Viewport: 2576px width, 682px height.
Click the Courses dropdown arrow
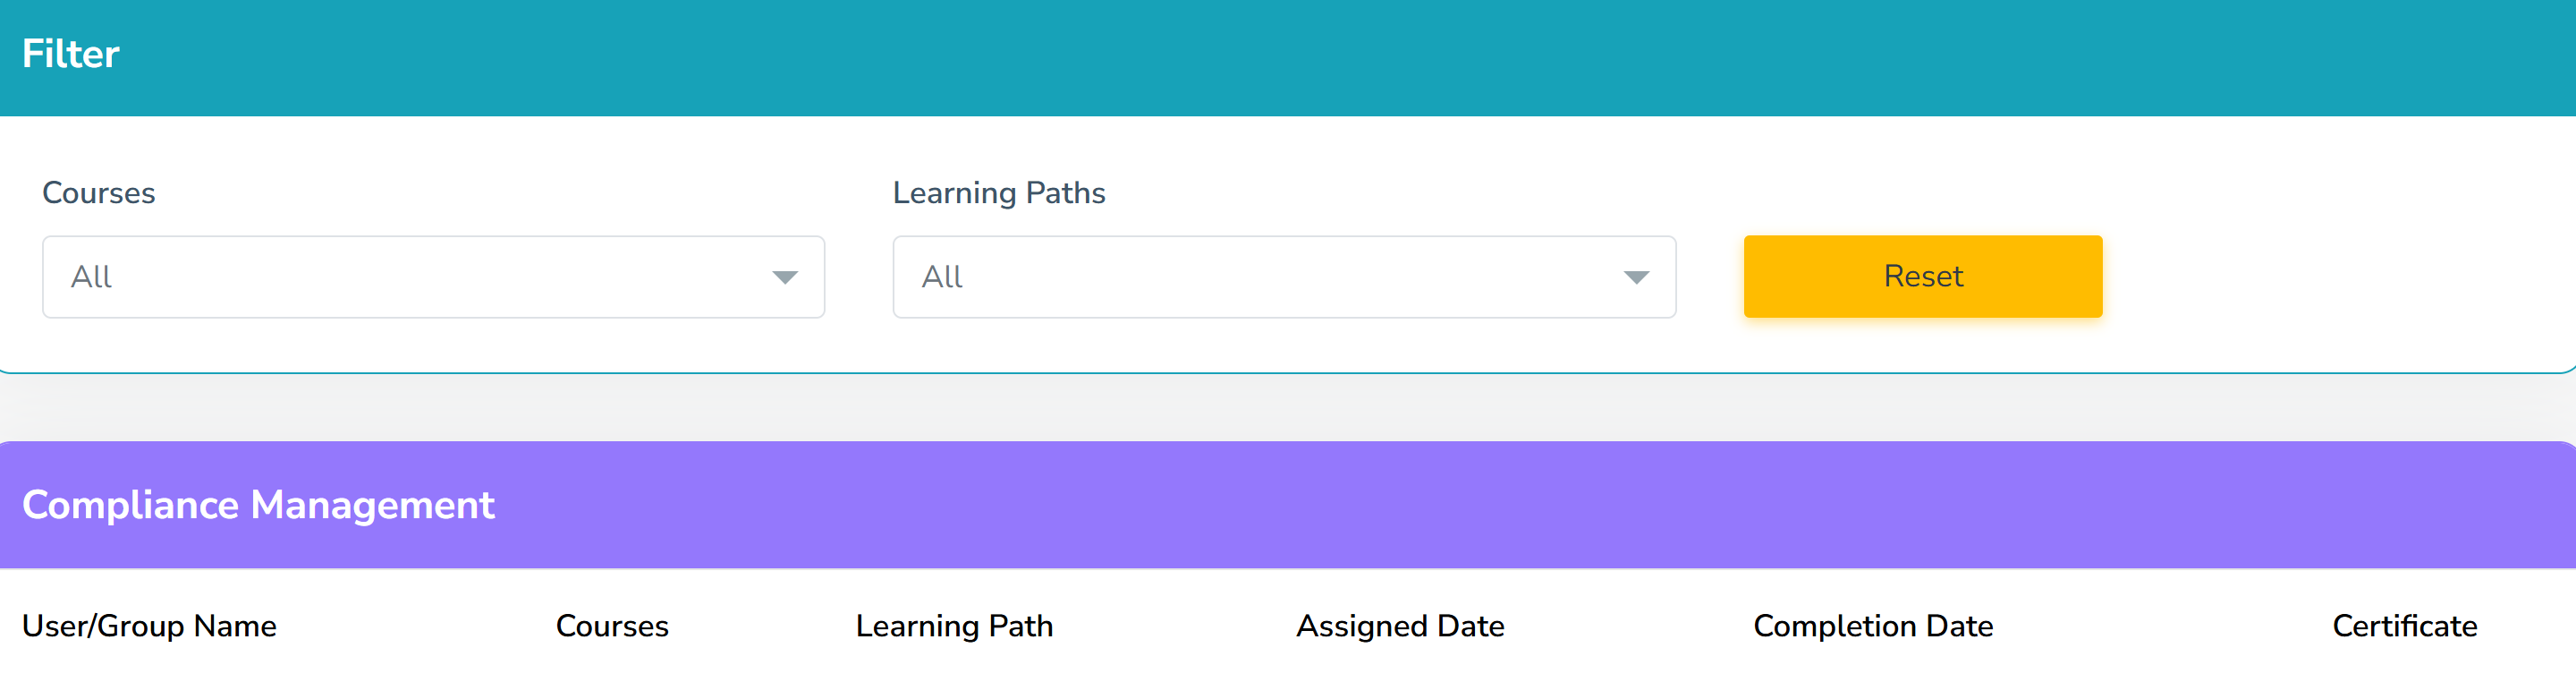tap(785, 276)
